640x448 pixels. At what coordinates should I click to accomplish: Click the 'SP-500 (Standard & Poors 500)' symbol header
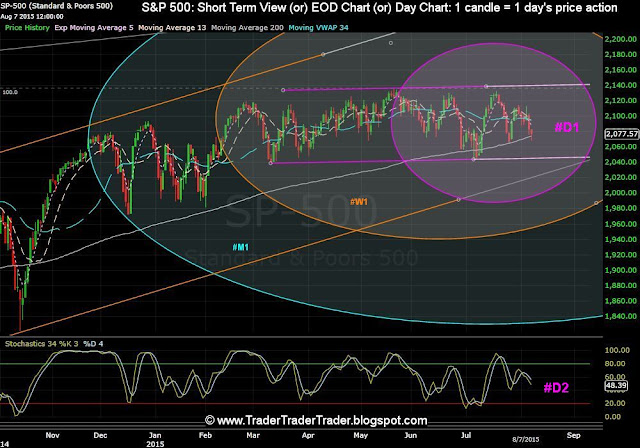(x=56, y=6)
